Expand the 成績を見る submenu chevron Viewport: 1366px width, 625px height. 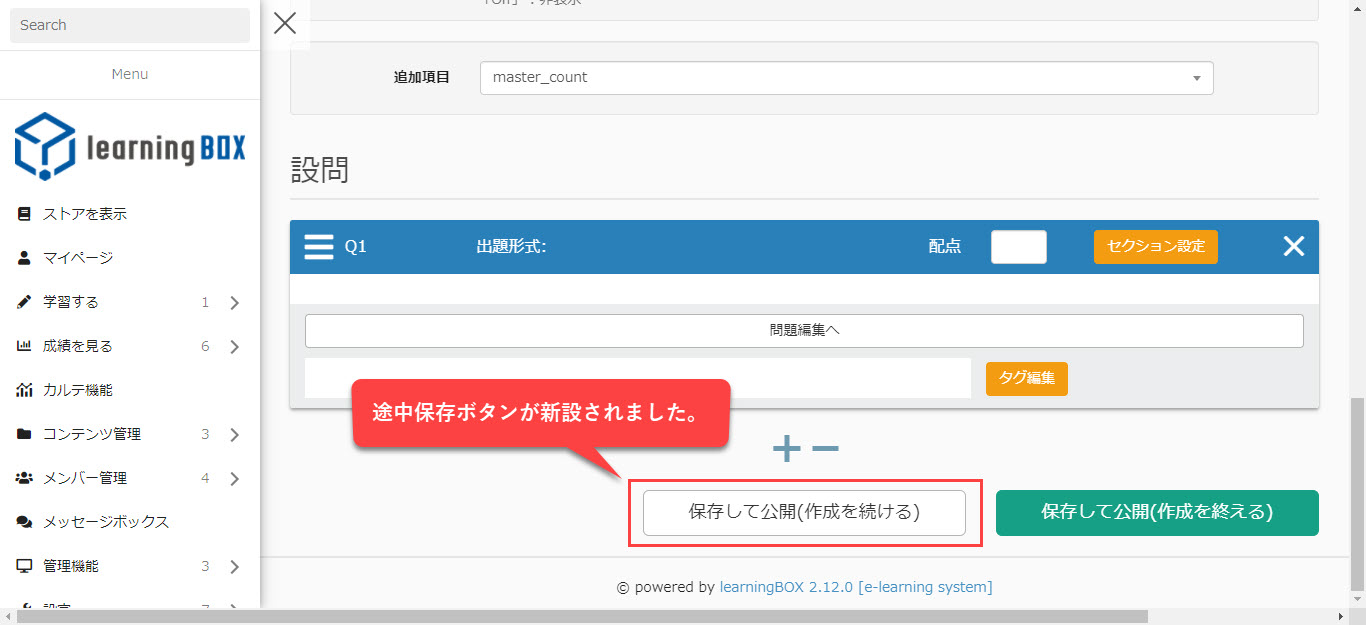(234, 347)
